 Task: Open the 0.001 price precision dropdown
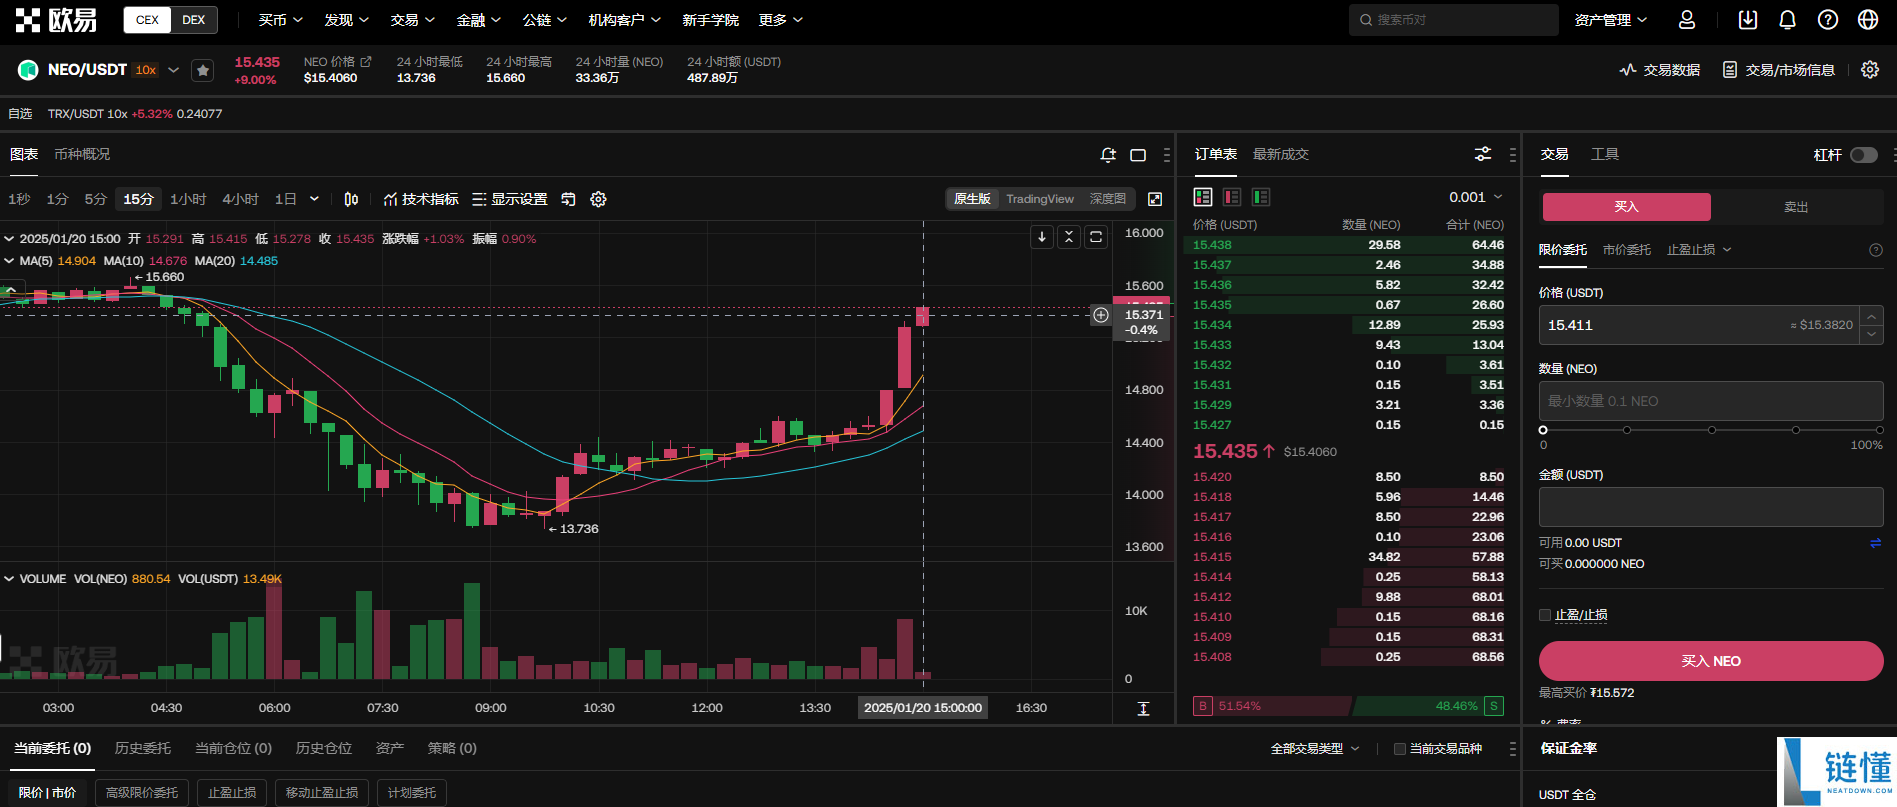point(1476,197)
